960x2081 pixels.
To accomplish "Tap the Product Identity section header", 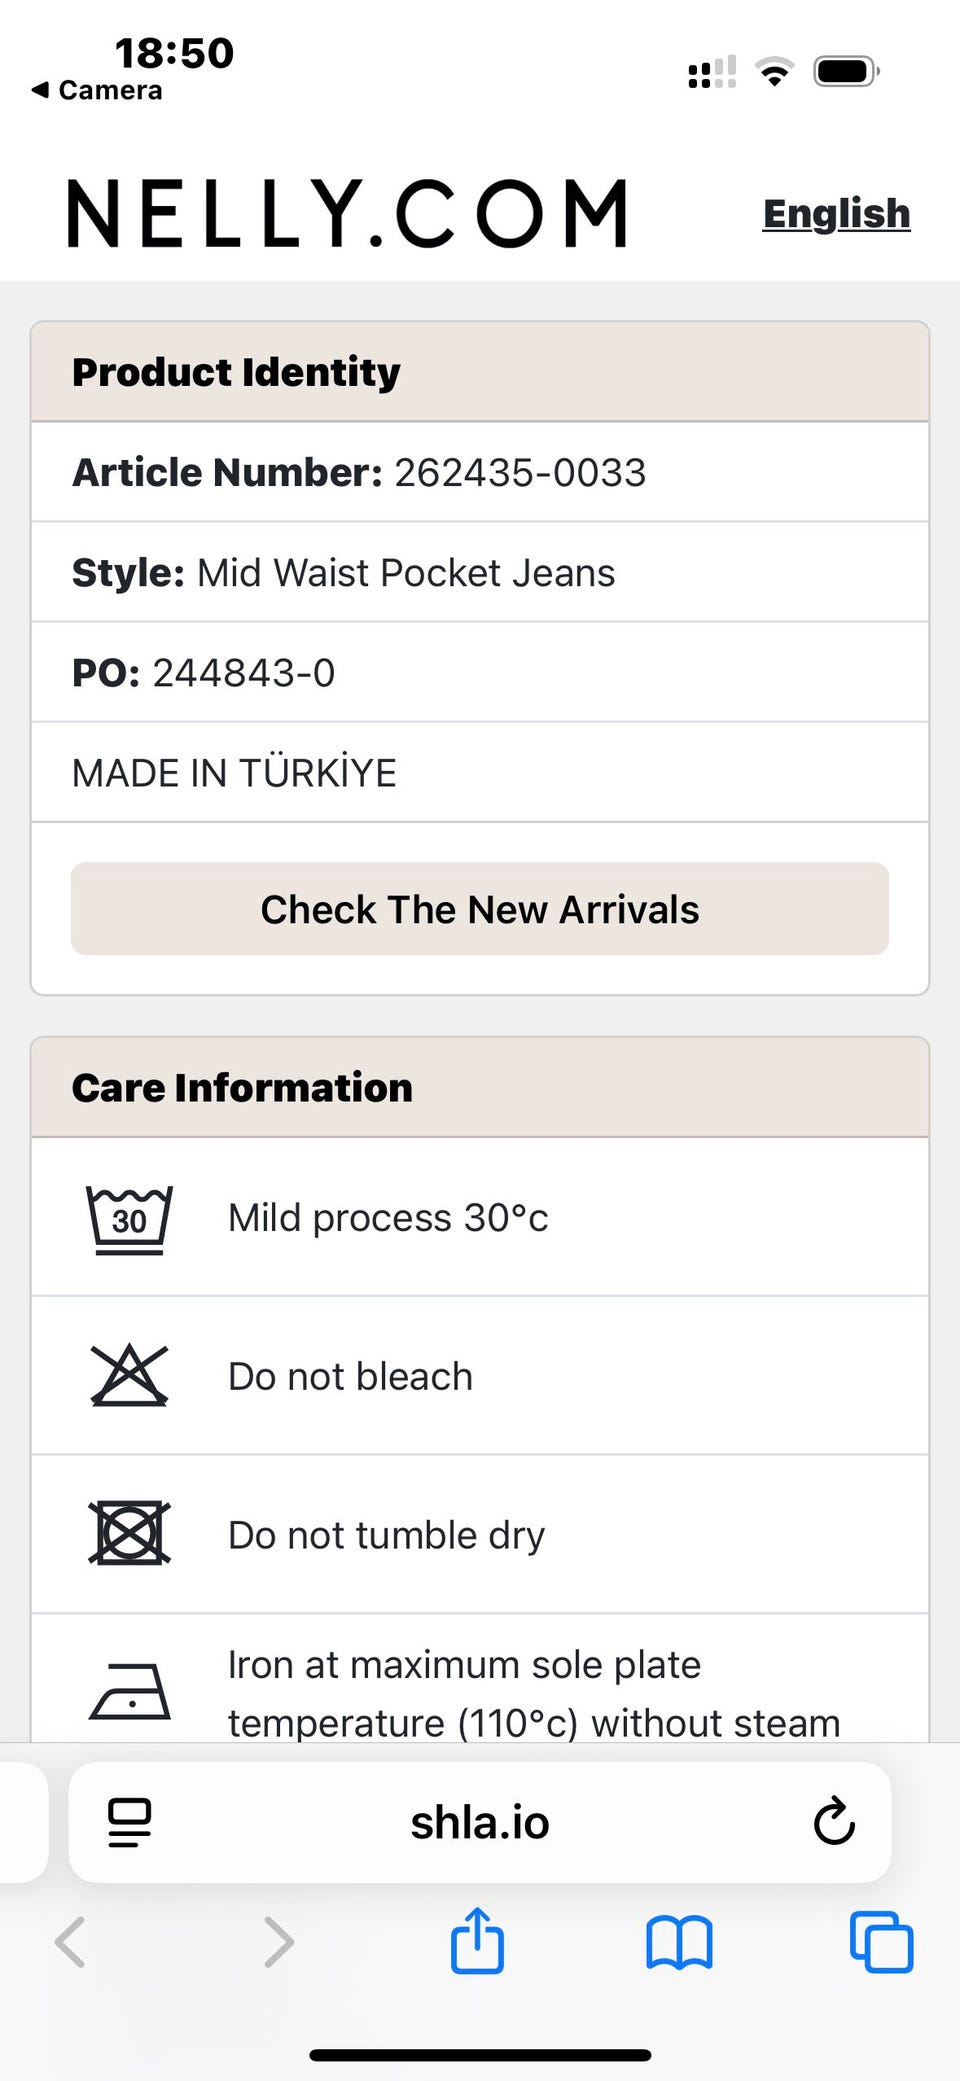I will pos(480,372).
